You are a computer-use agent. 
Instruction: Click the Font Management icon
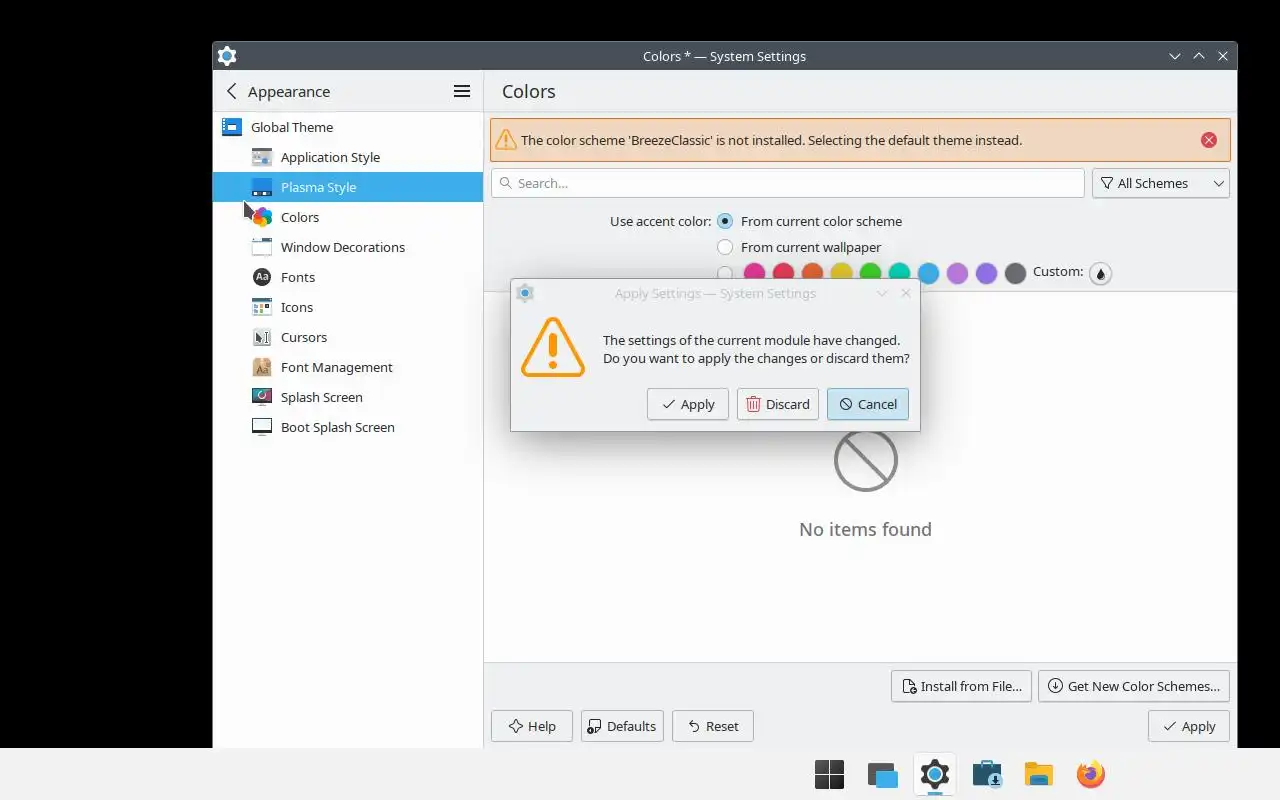[262, 367]
